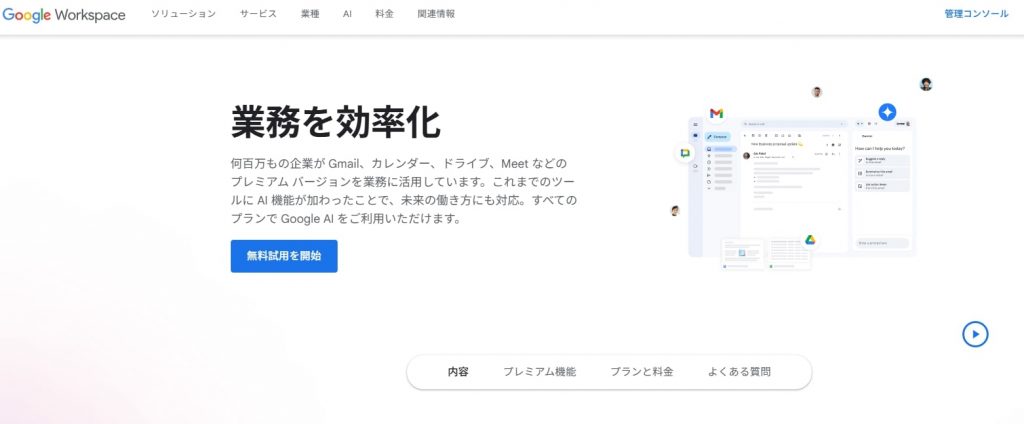Expand the 業種 navigation menu
Viewport: 1024px width, 424px height.
[311, 15]
